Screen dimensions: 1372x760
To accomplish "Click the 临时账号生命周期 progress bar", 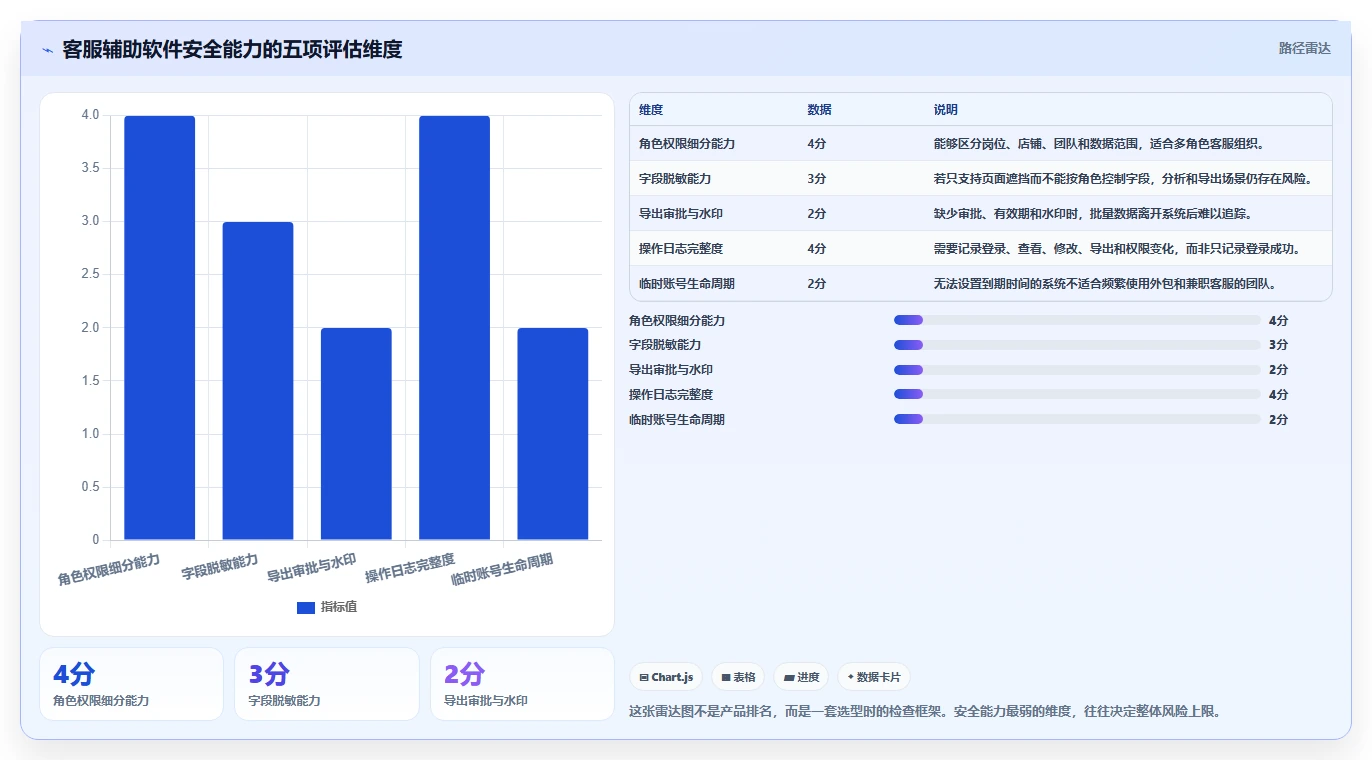I will pos(1077,420).
